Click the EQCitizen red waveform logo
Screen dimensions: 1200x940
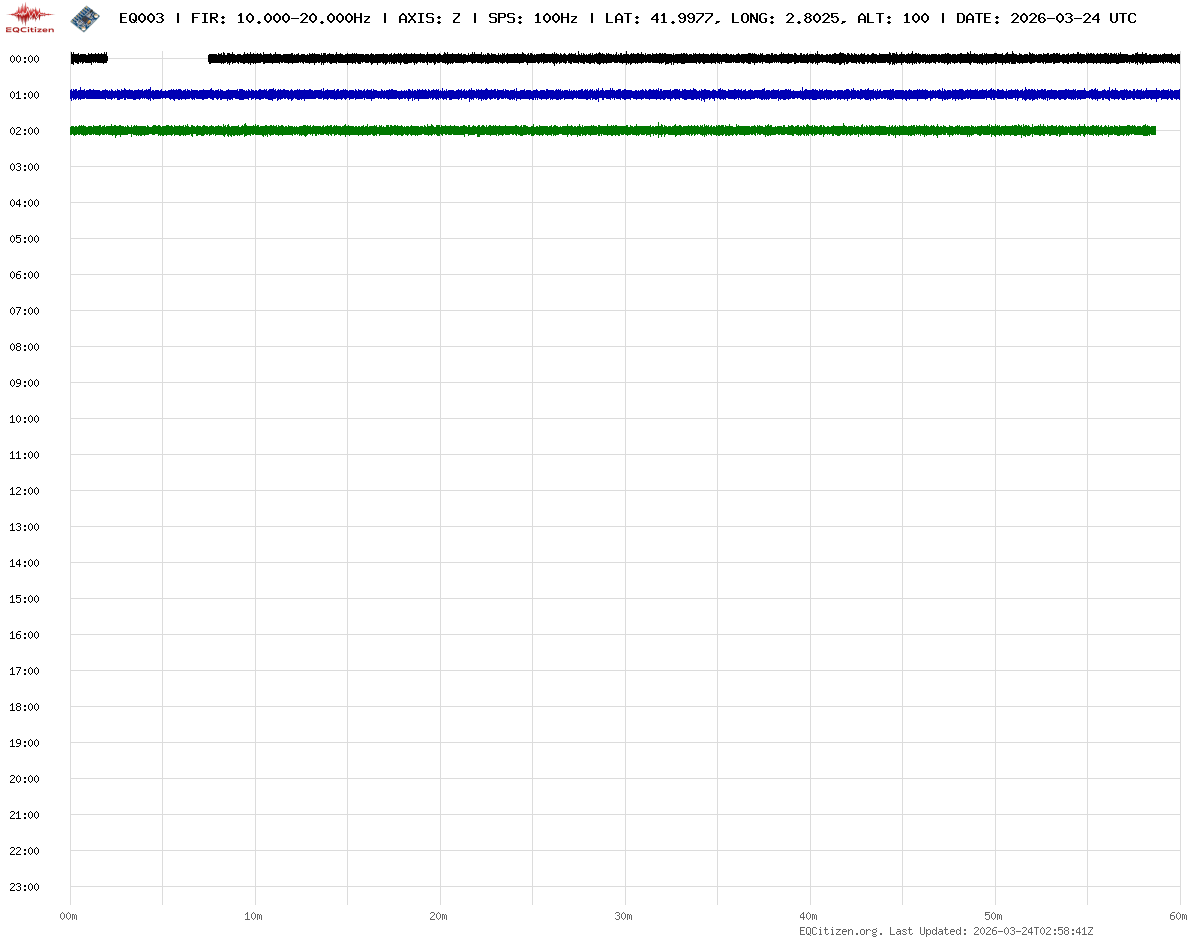pos(30,17)
